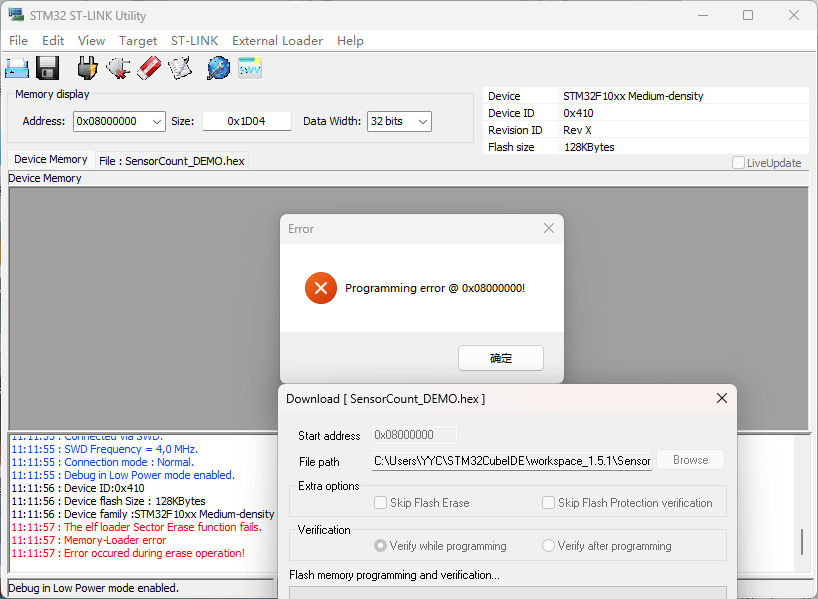Click 'Flash memory programming and verification...' label
Image resolution: width=818 pixels, height=599 pixels.
point(394,575)
